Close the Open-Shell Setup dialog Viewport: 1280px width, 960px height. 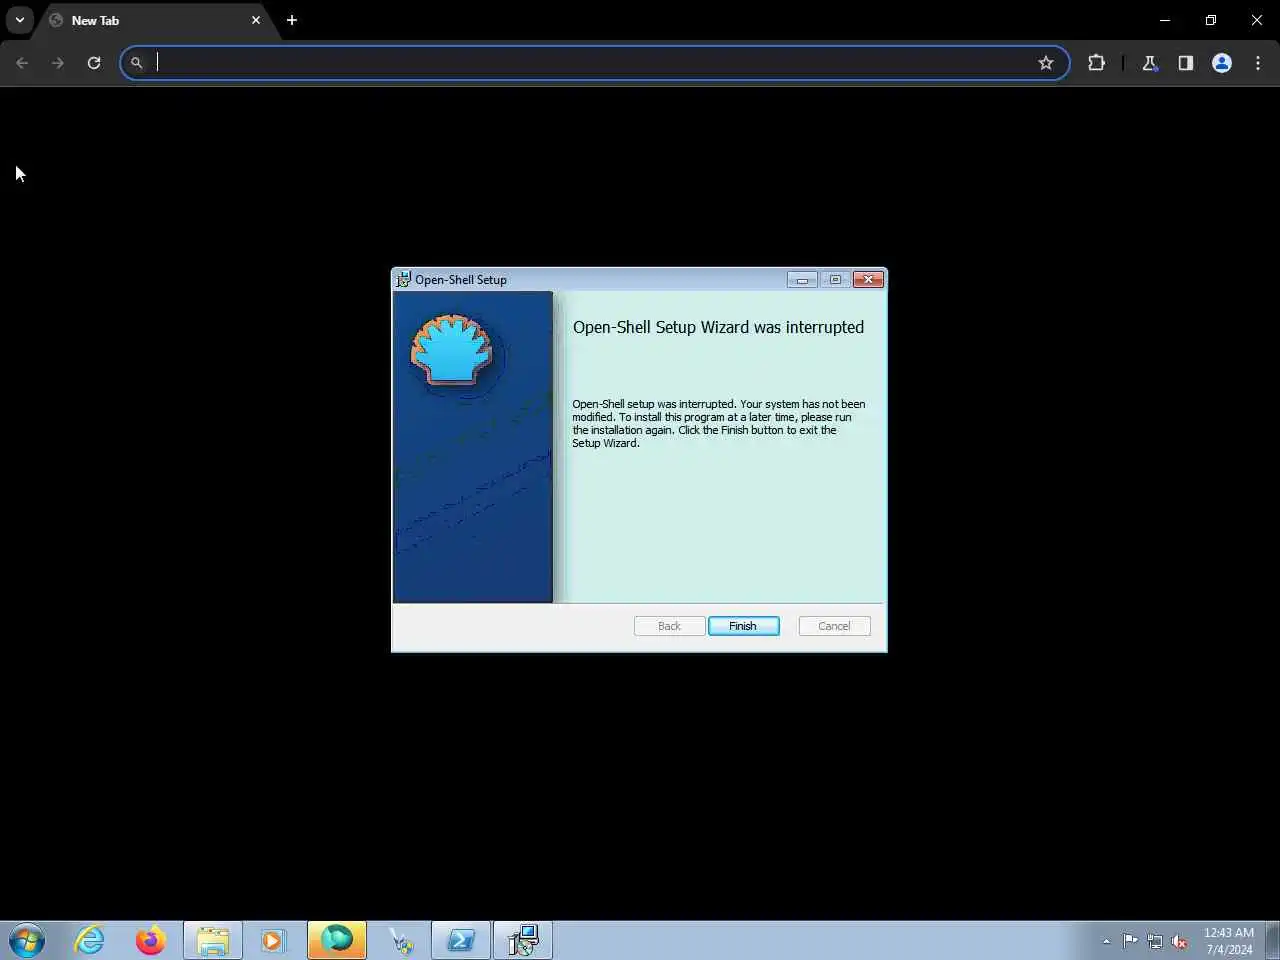(x=869, y=280)
